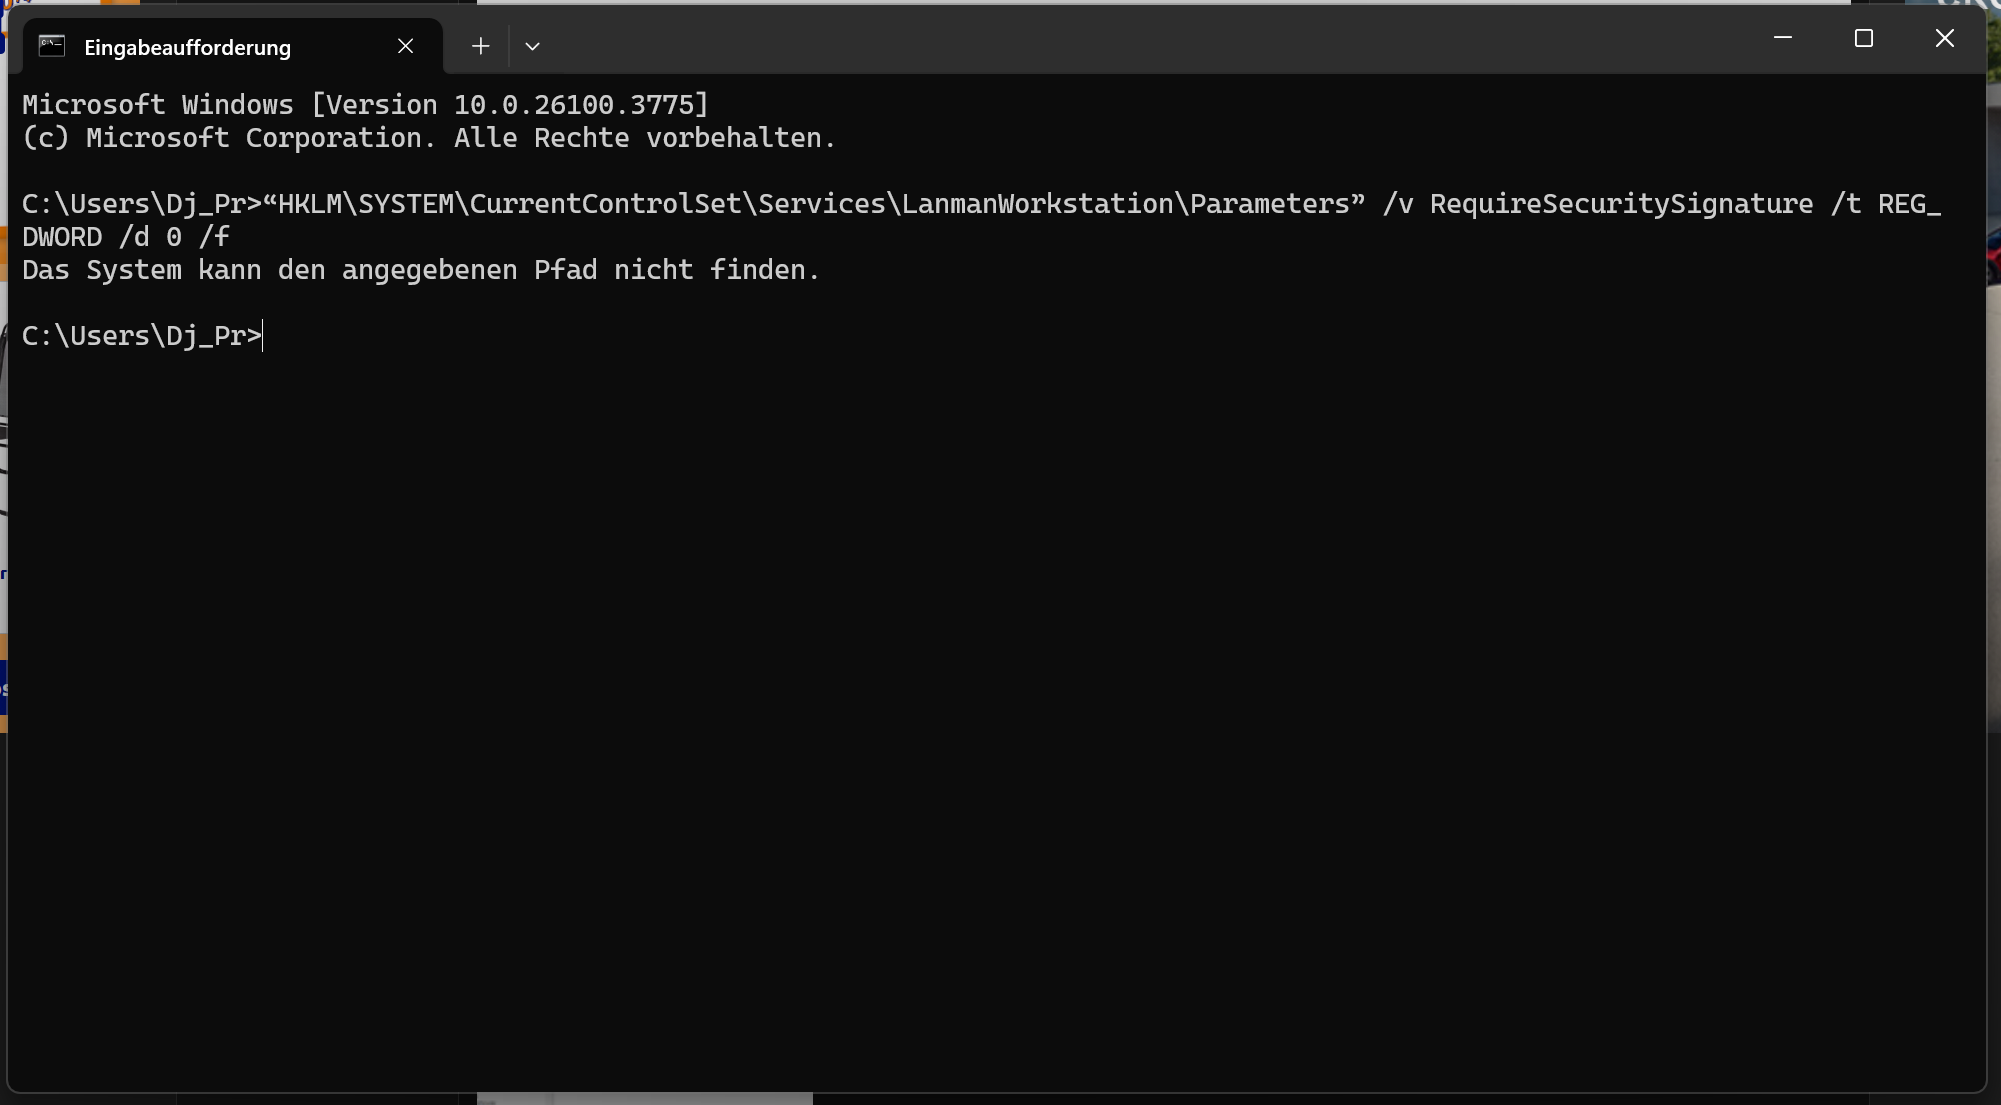Open a new tab with the plus button
The image size is (2001, 1105).
480,46
